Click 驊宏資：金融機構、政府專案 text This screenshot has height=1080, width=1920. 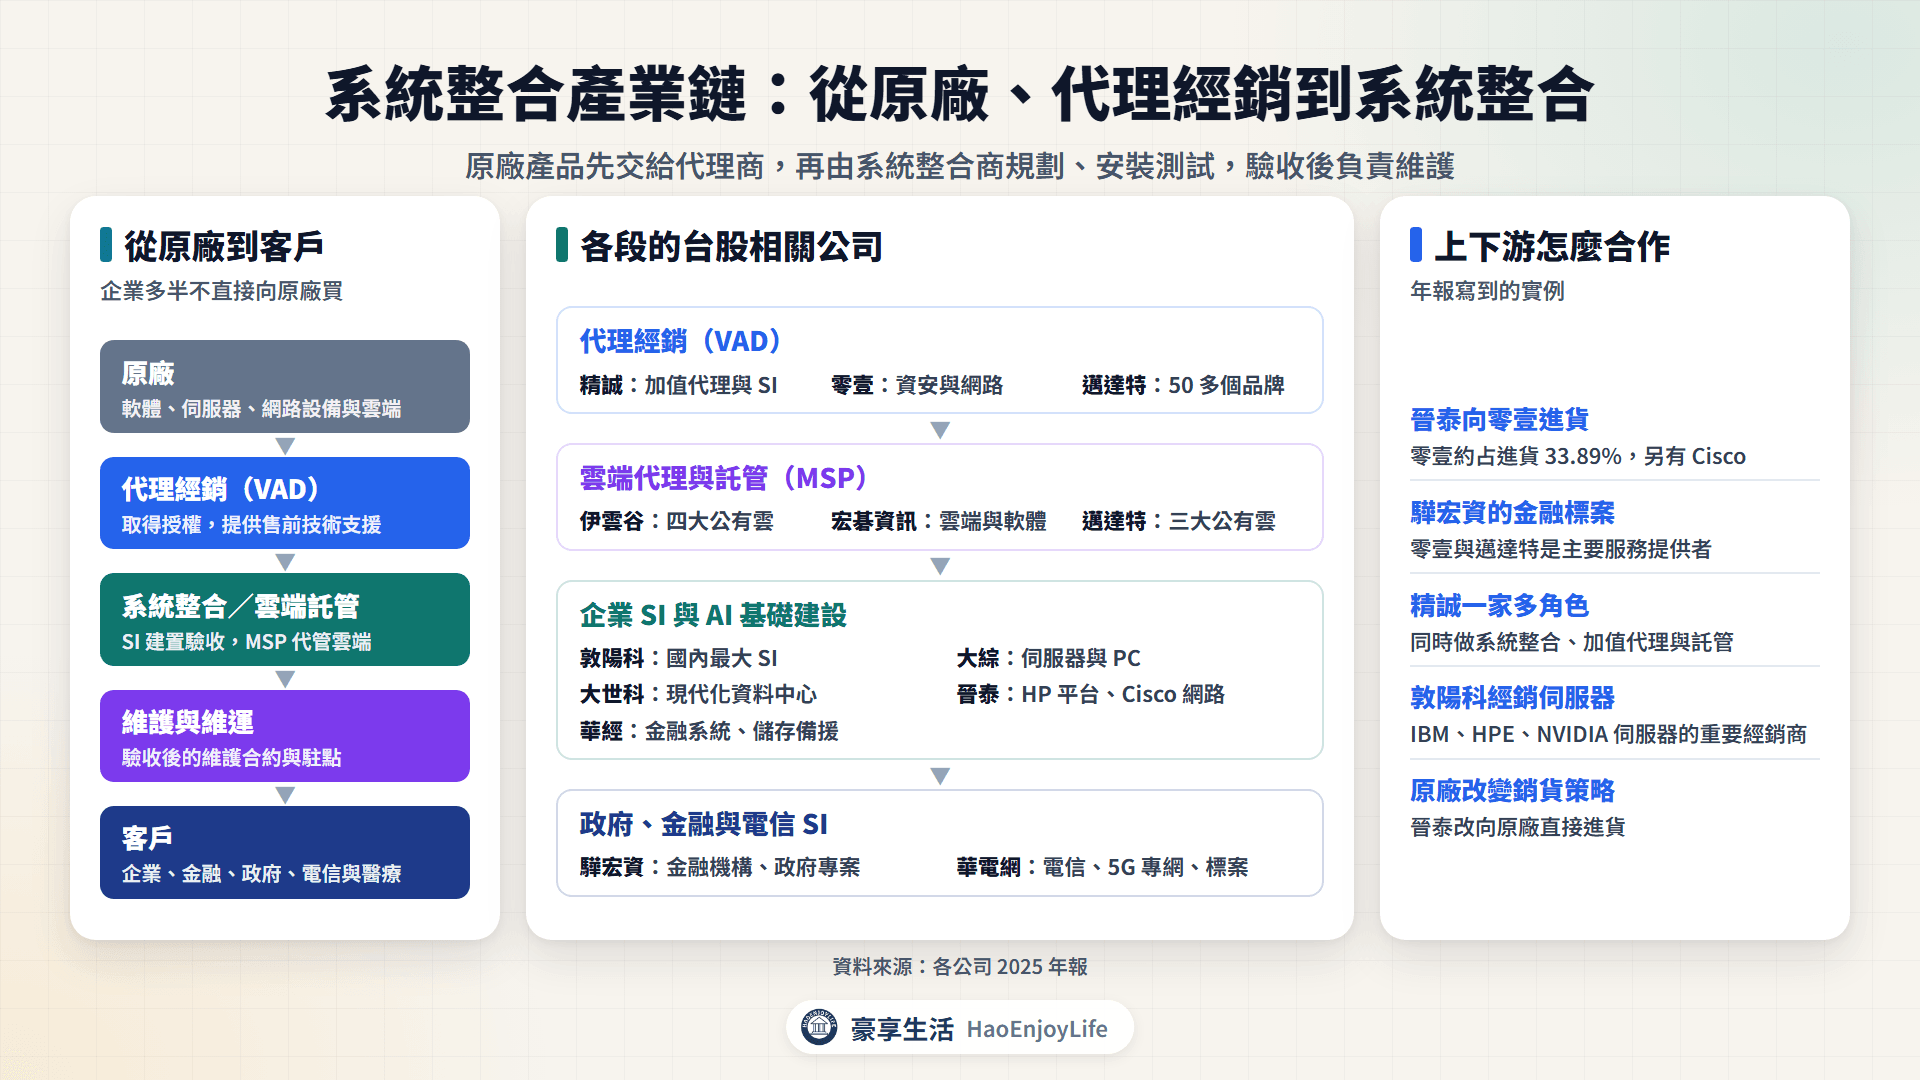(720, 867)
